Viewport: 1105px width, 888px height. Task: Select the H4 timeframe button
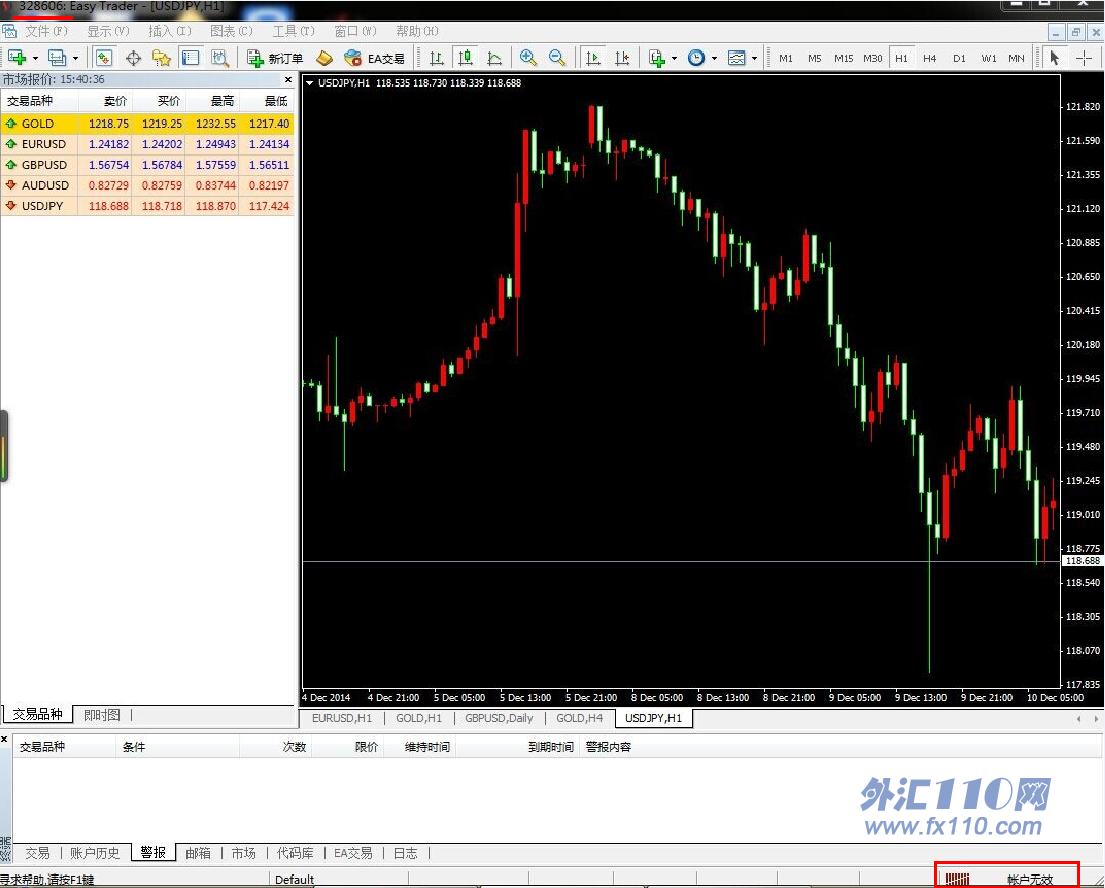[930, 58]
